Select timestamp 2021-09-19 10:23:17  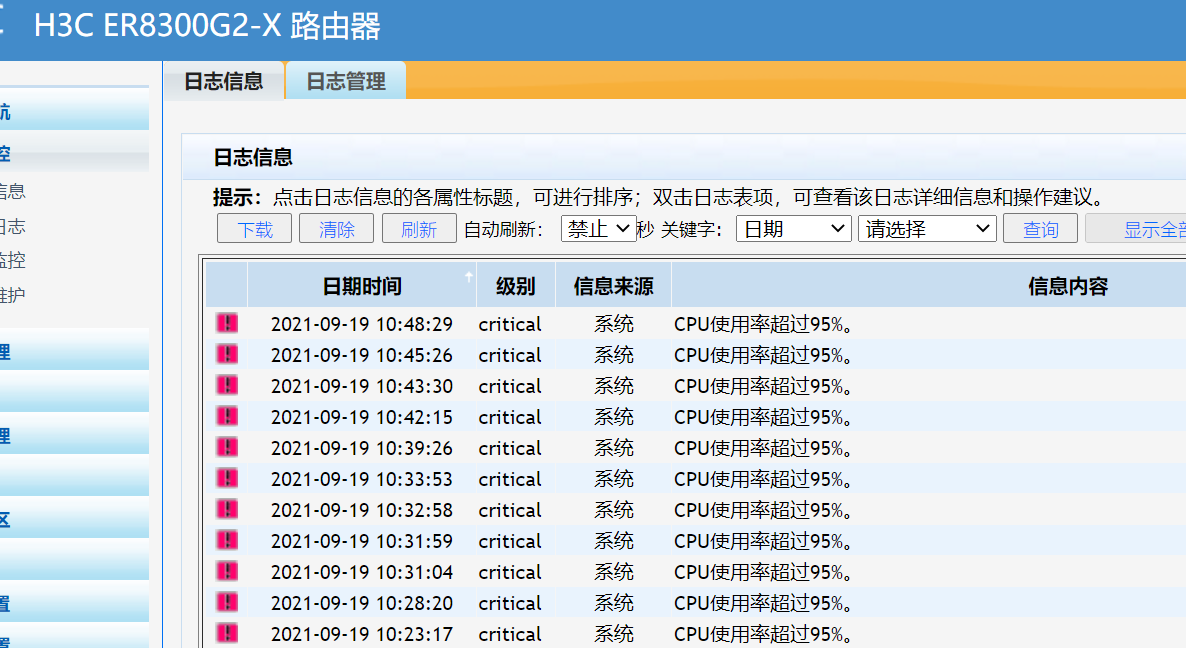(362, 634)
